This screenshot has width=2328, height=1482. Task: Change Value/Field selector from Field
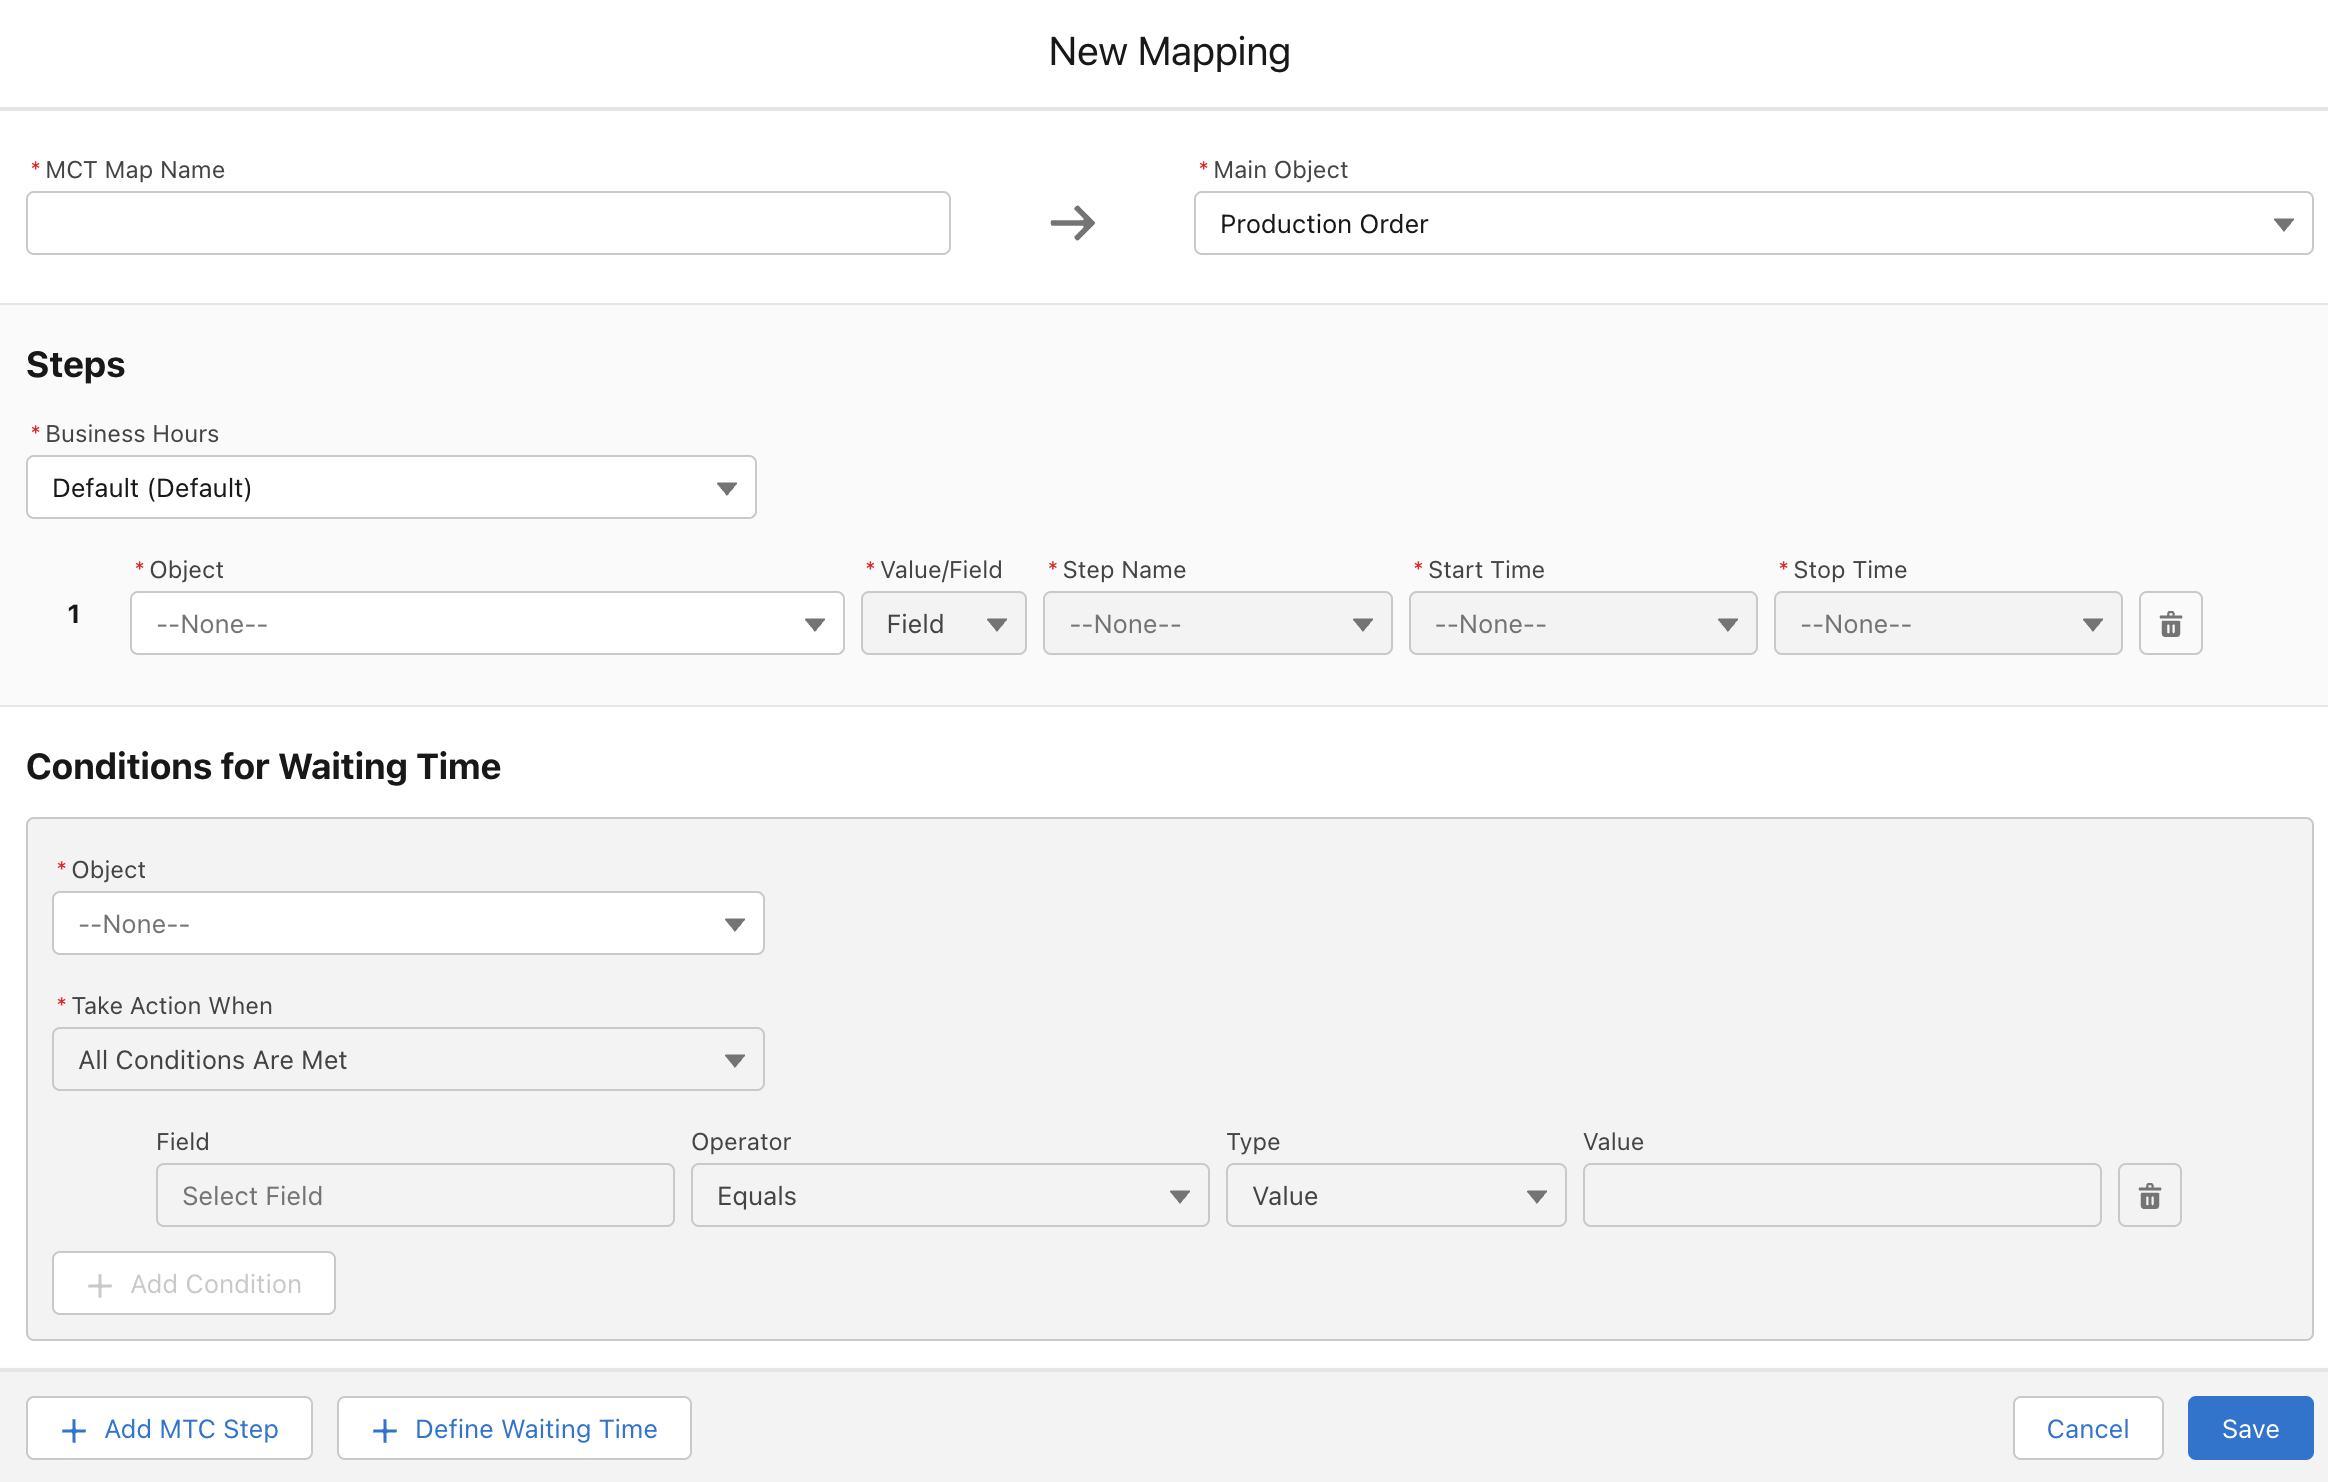(x=943, y=624)
